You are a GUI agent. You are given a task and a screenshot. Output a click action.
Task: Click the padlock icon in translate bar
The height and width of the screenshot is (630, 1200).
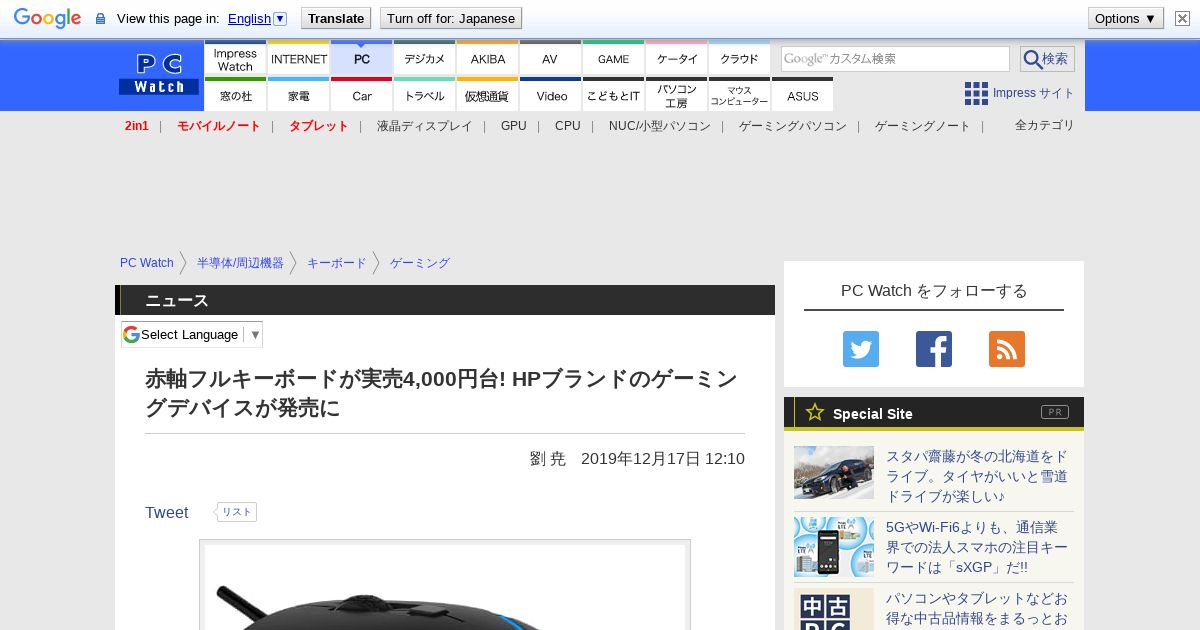[x=100, y=19]
